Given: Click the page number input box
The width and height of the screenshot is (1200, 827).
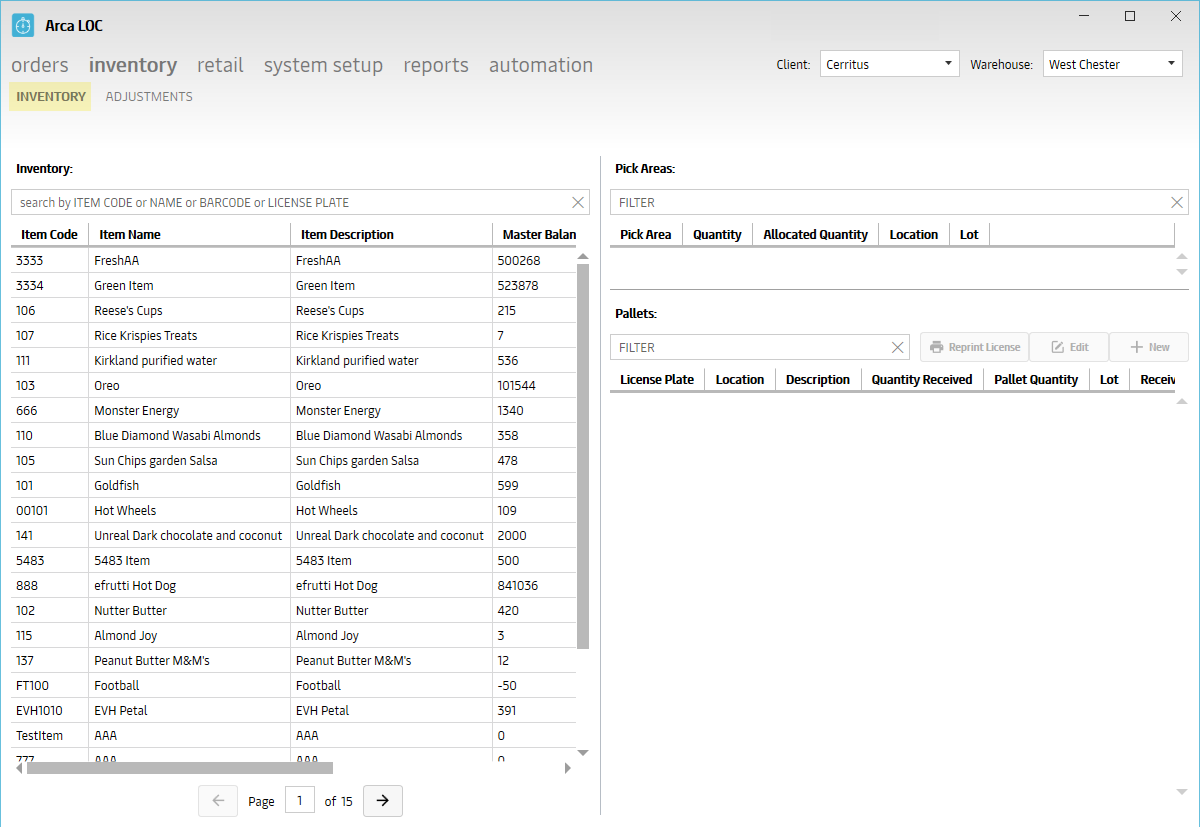Looking at the screenshot, I should click(x=300, y=801).
